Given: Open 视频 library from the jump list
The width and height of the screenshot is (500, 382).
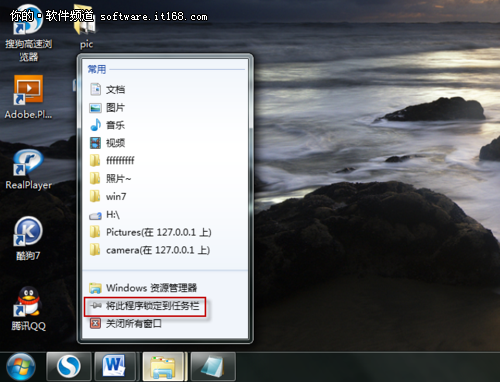Looking at the screenshot, I should pyautogui.click(x=165, y=143).
